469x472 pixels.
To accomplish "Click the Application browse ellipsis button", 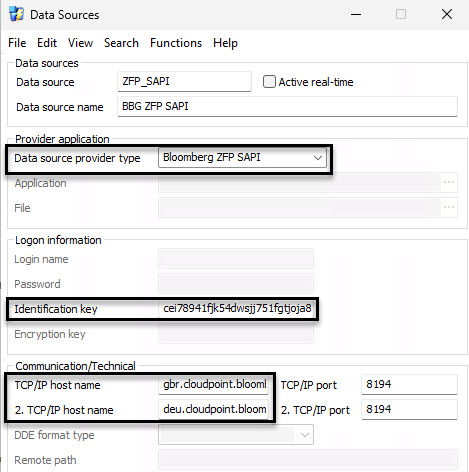I will click(449, 182).
